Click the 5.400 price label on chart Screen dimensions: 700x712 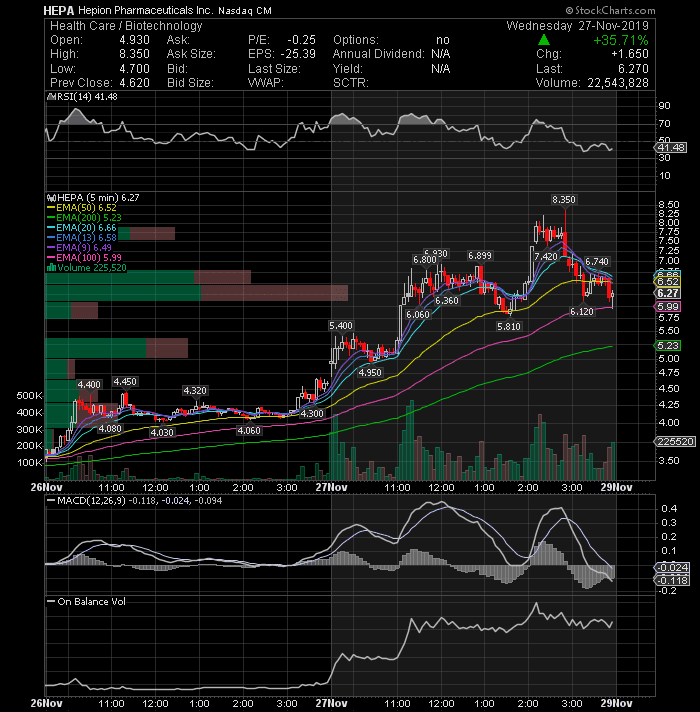click(x=340, y=326)
